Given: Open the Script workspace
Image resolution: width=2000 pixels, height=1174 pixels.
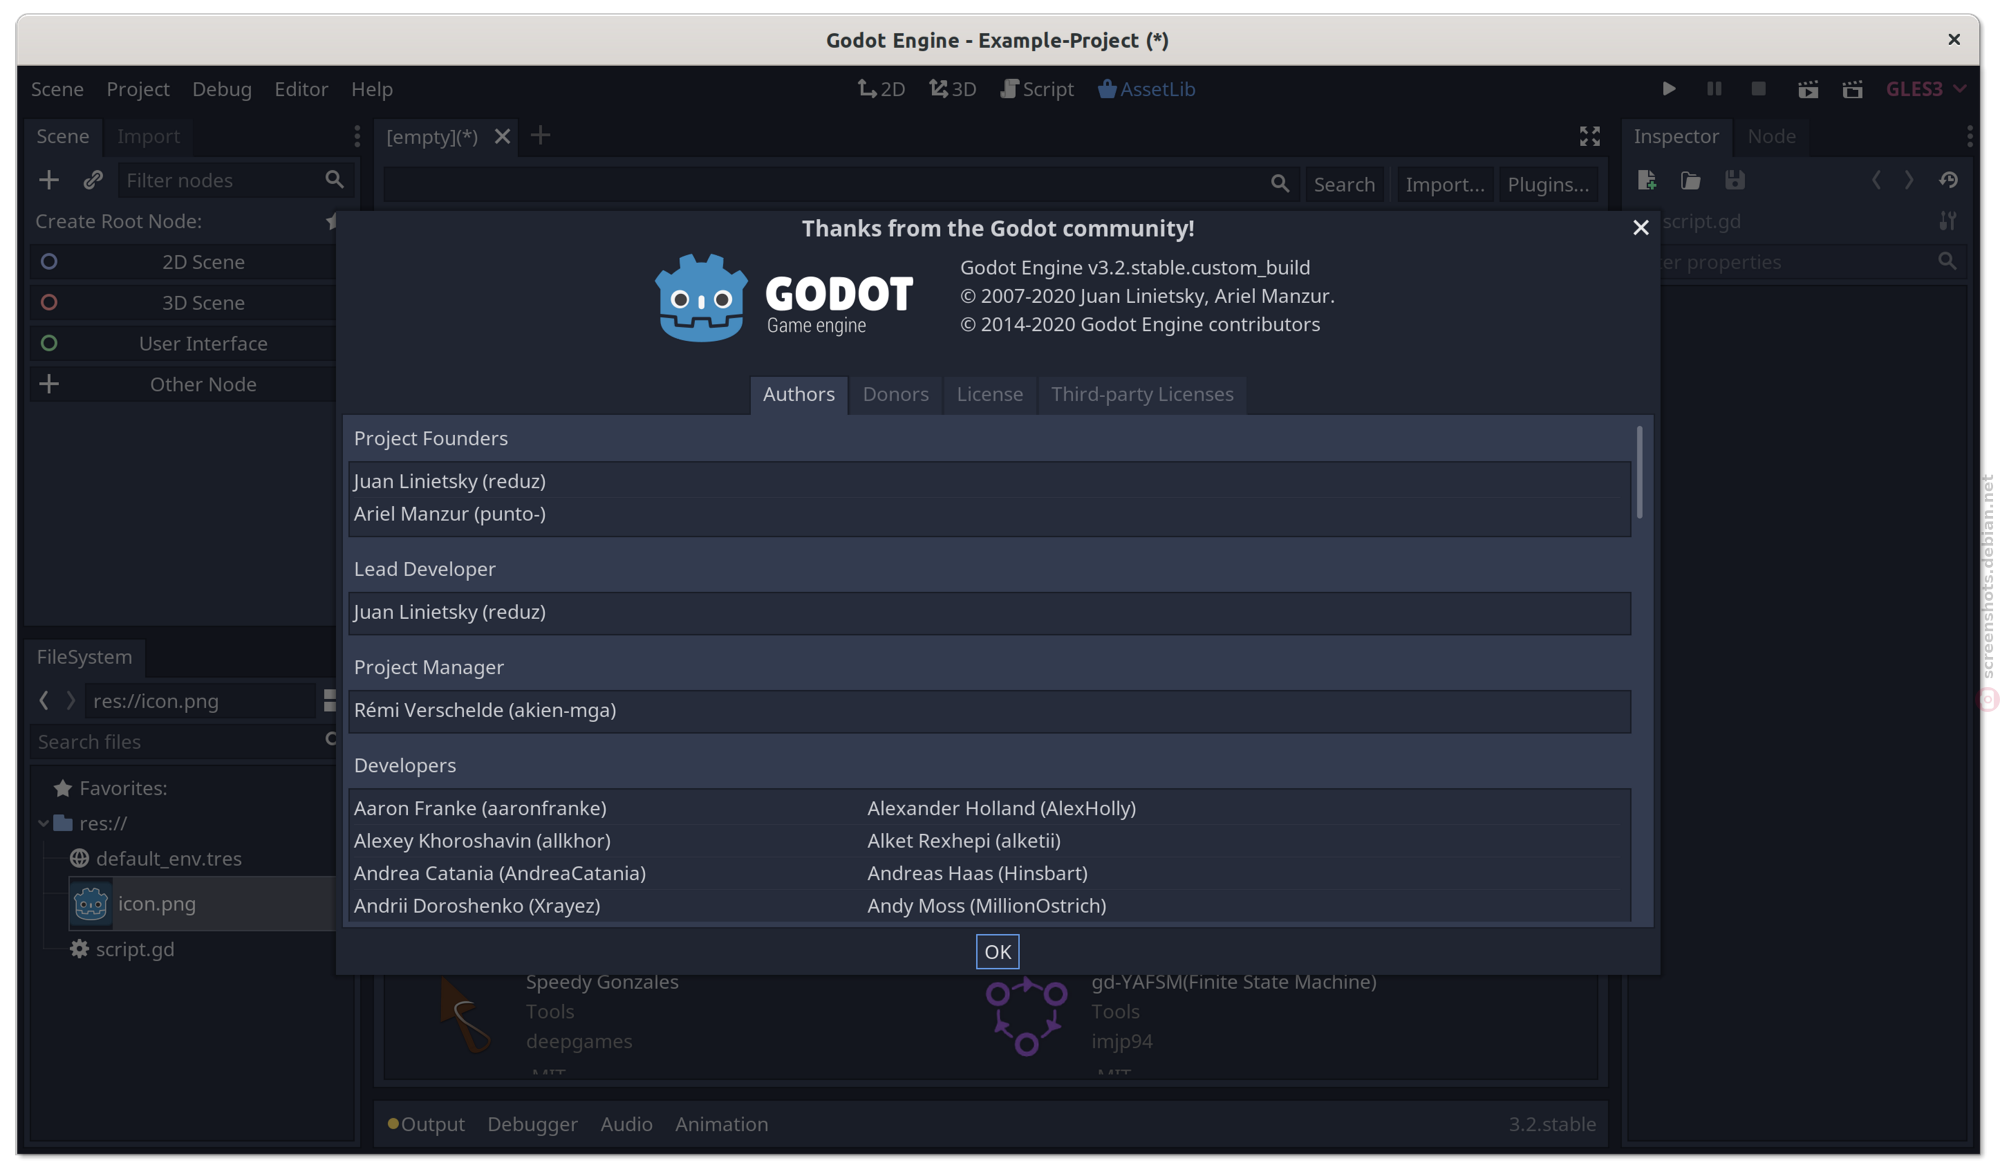Looking at the screenshot, I should [1037, 89].
